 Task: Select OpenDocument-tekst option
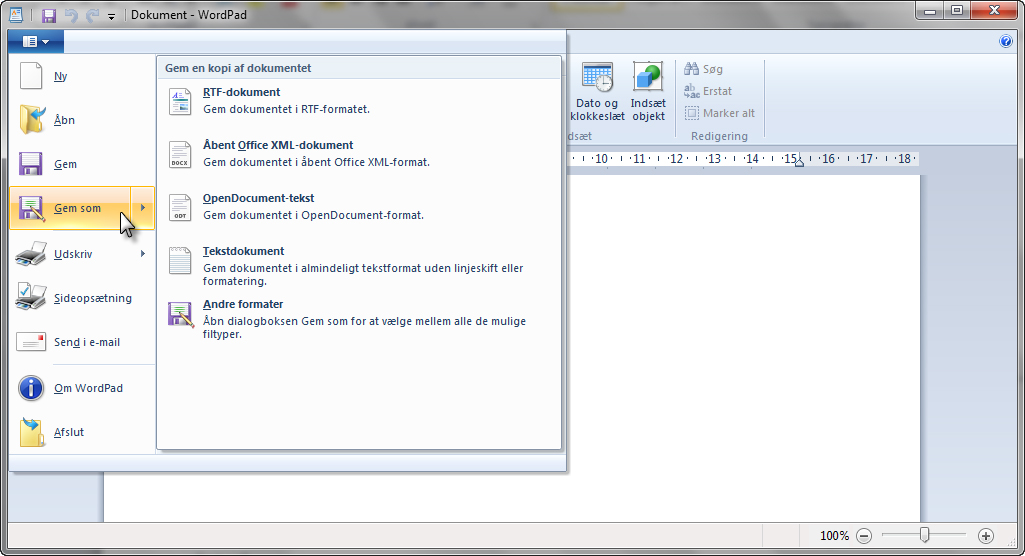[x=359, y=206]
